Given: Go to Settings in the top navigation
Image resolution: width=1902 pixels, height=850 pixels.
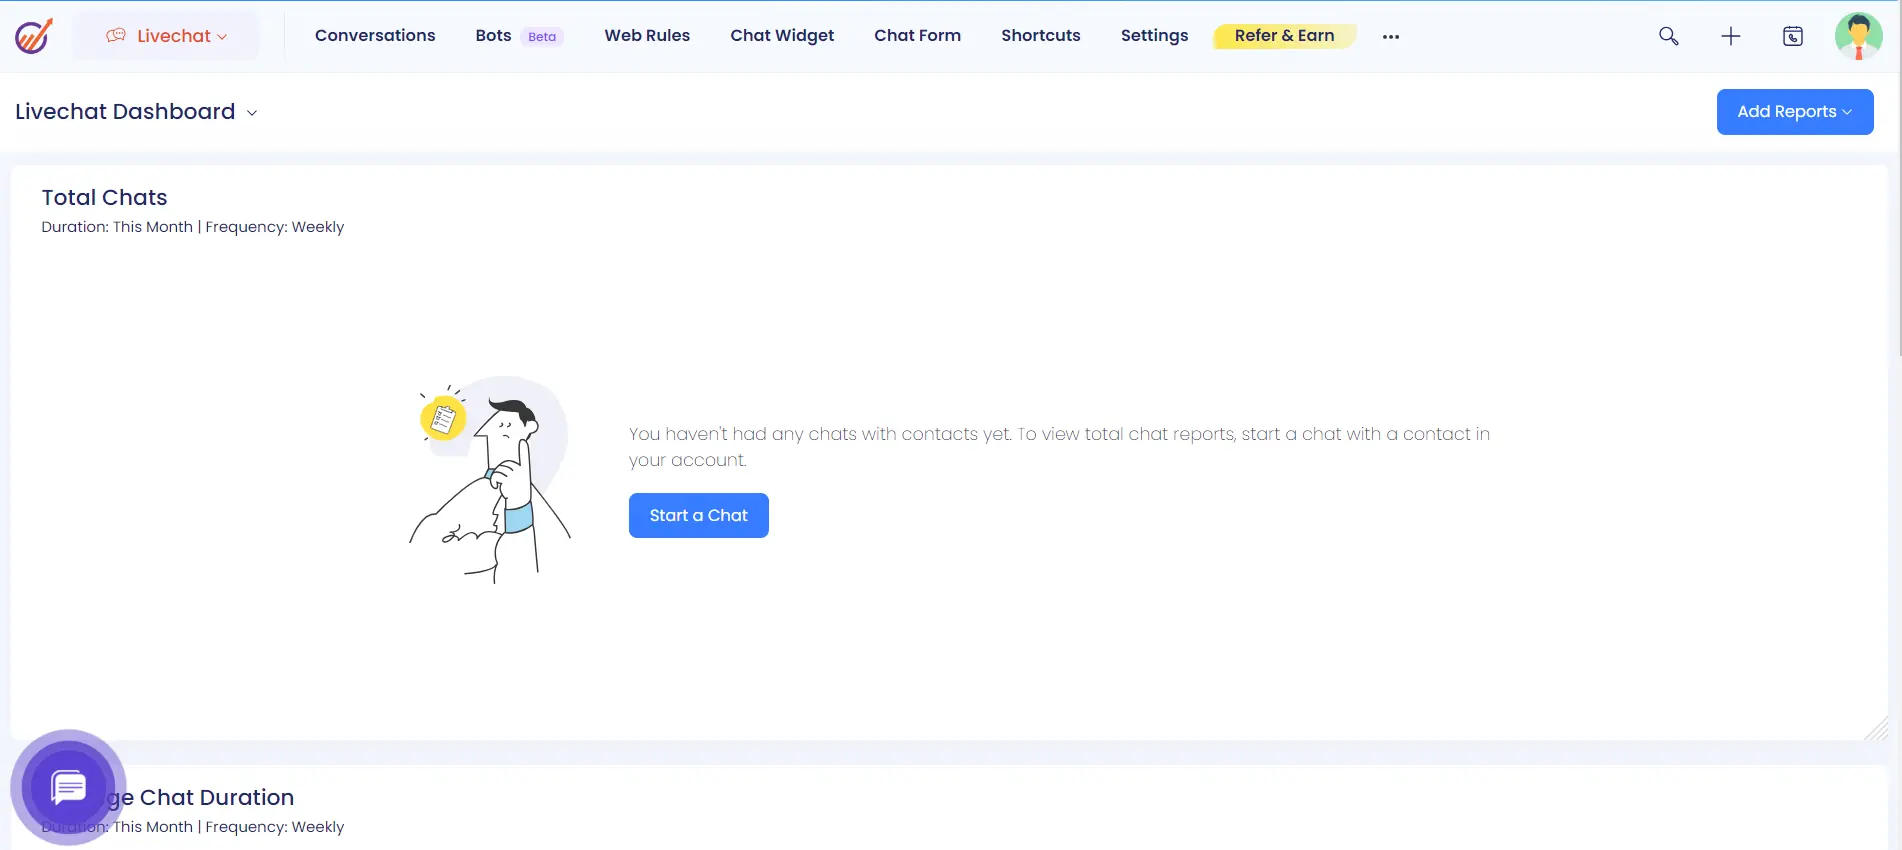Looking at the screenshot, I should click(x=1154, y=36).
